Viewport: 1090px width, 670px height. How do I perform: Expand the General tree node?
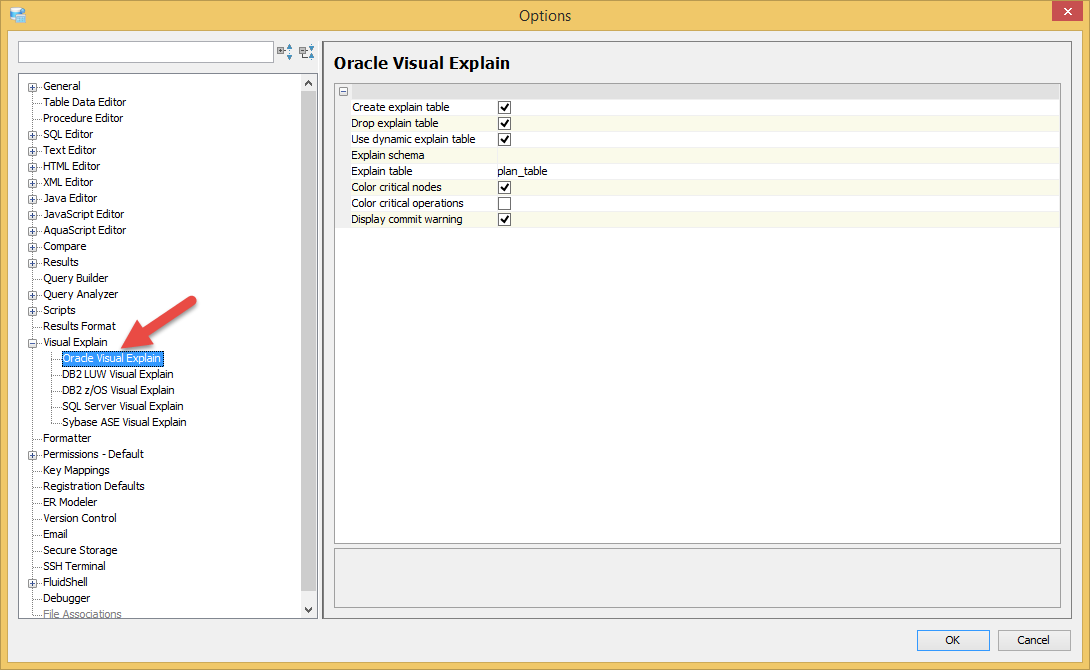pyautogui.click(x=32, y=87)
